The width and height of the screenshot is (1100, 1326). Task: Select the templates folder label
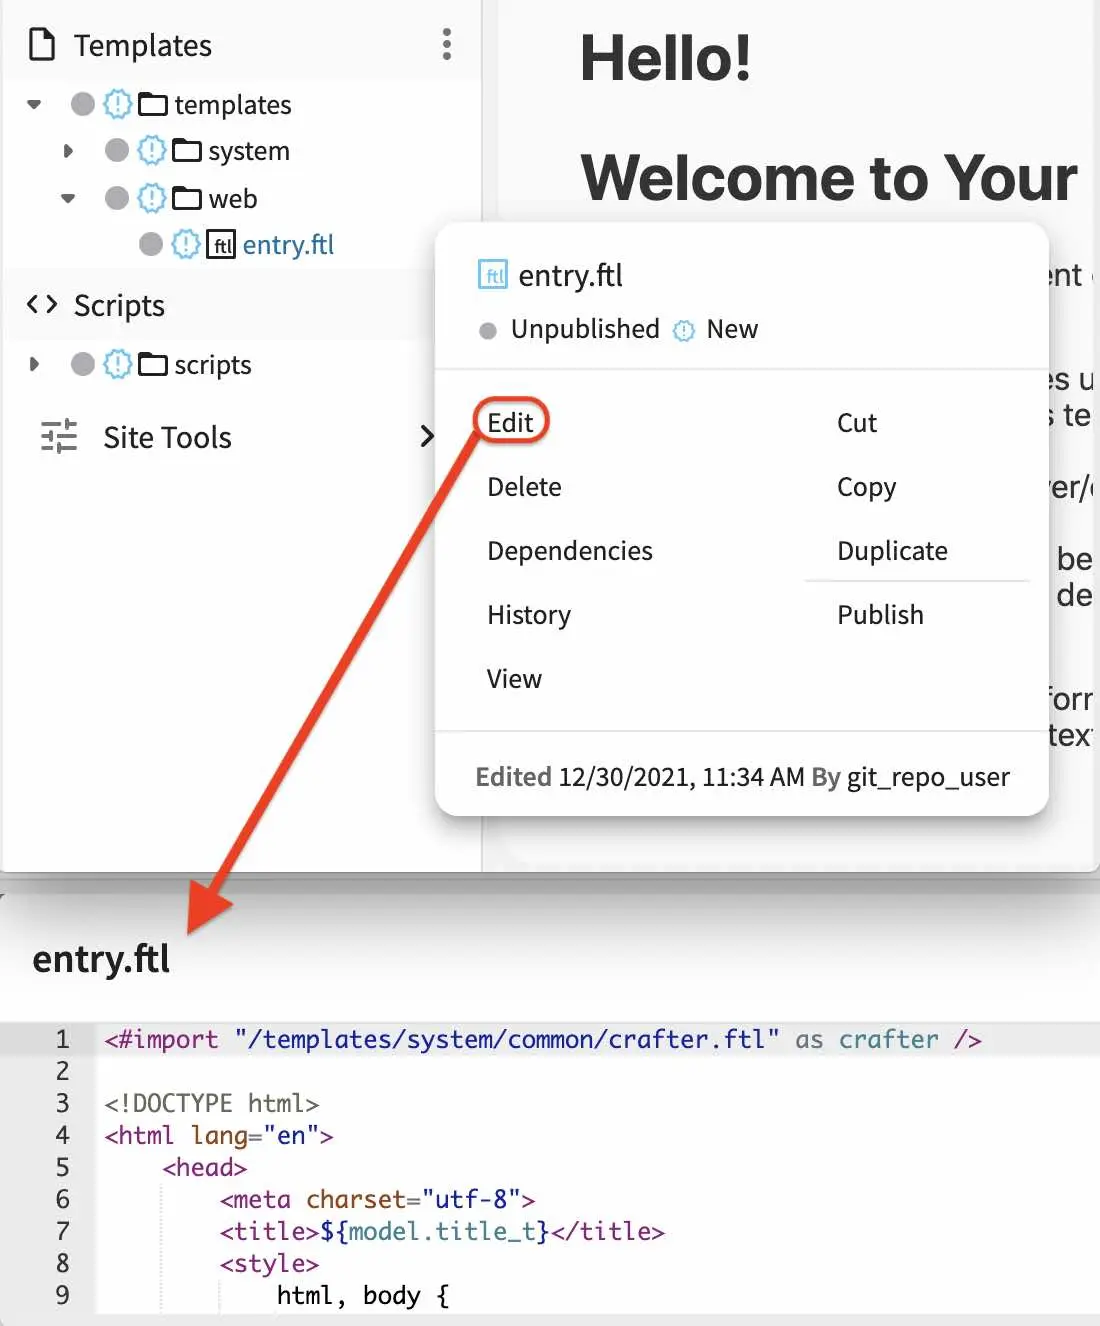[x=233, y=105]
